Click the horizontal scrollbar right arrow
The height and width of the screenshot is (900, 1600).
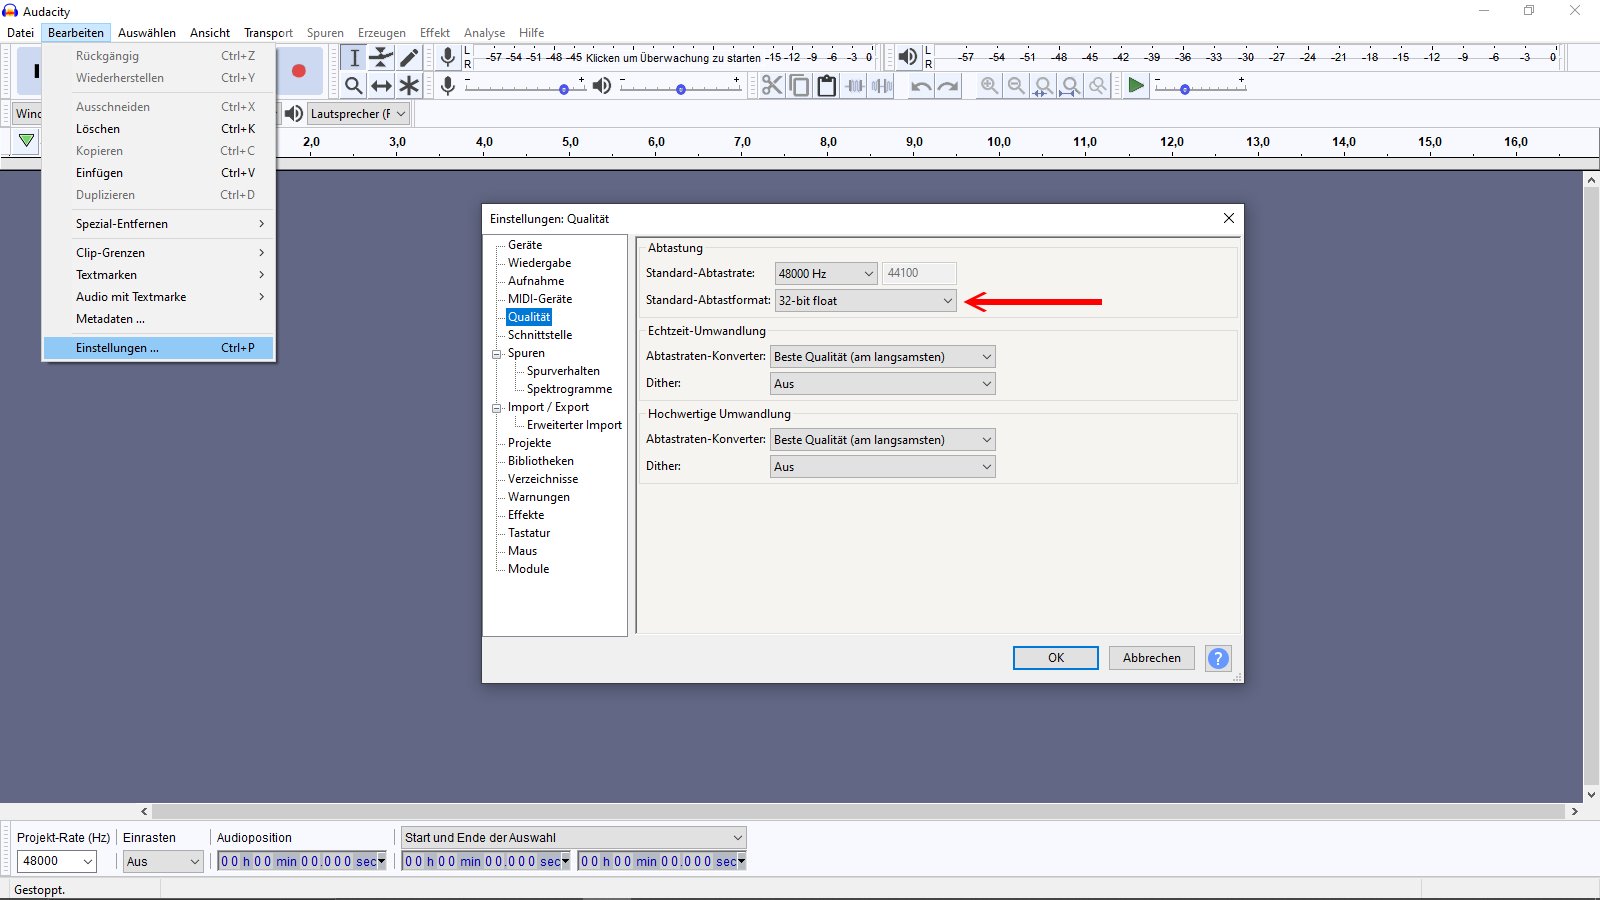click(1575, 812)
